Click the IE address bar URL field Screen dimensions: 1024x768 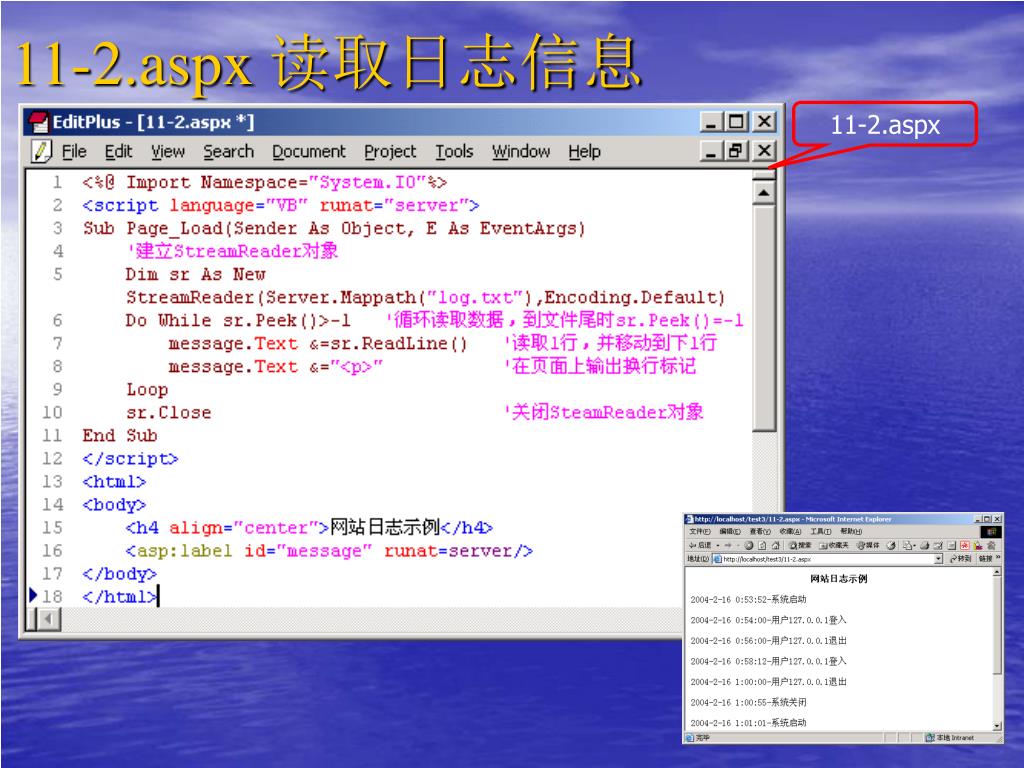point(822,559)
